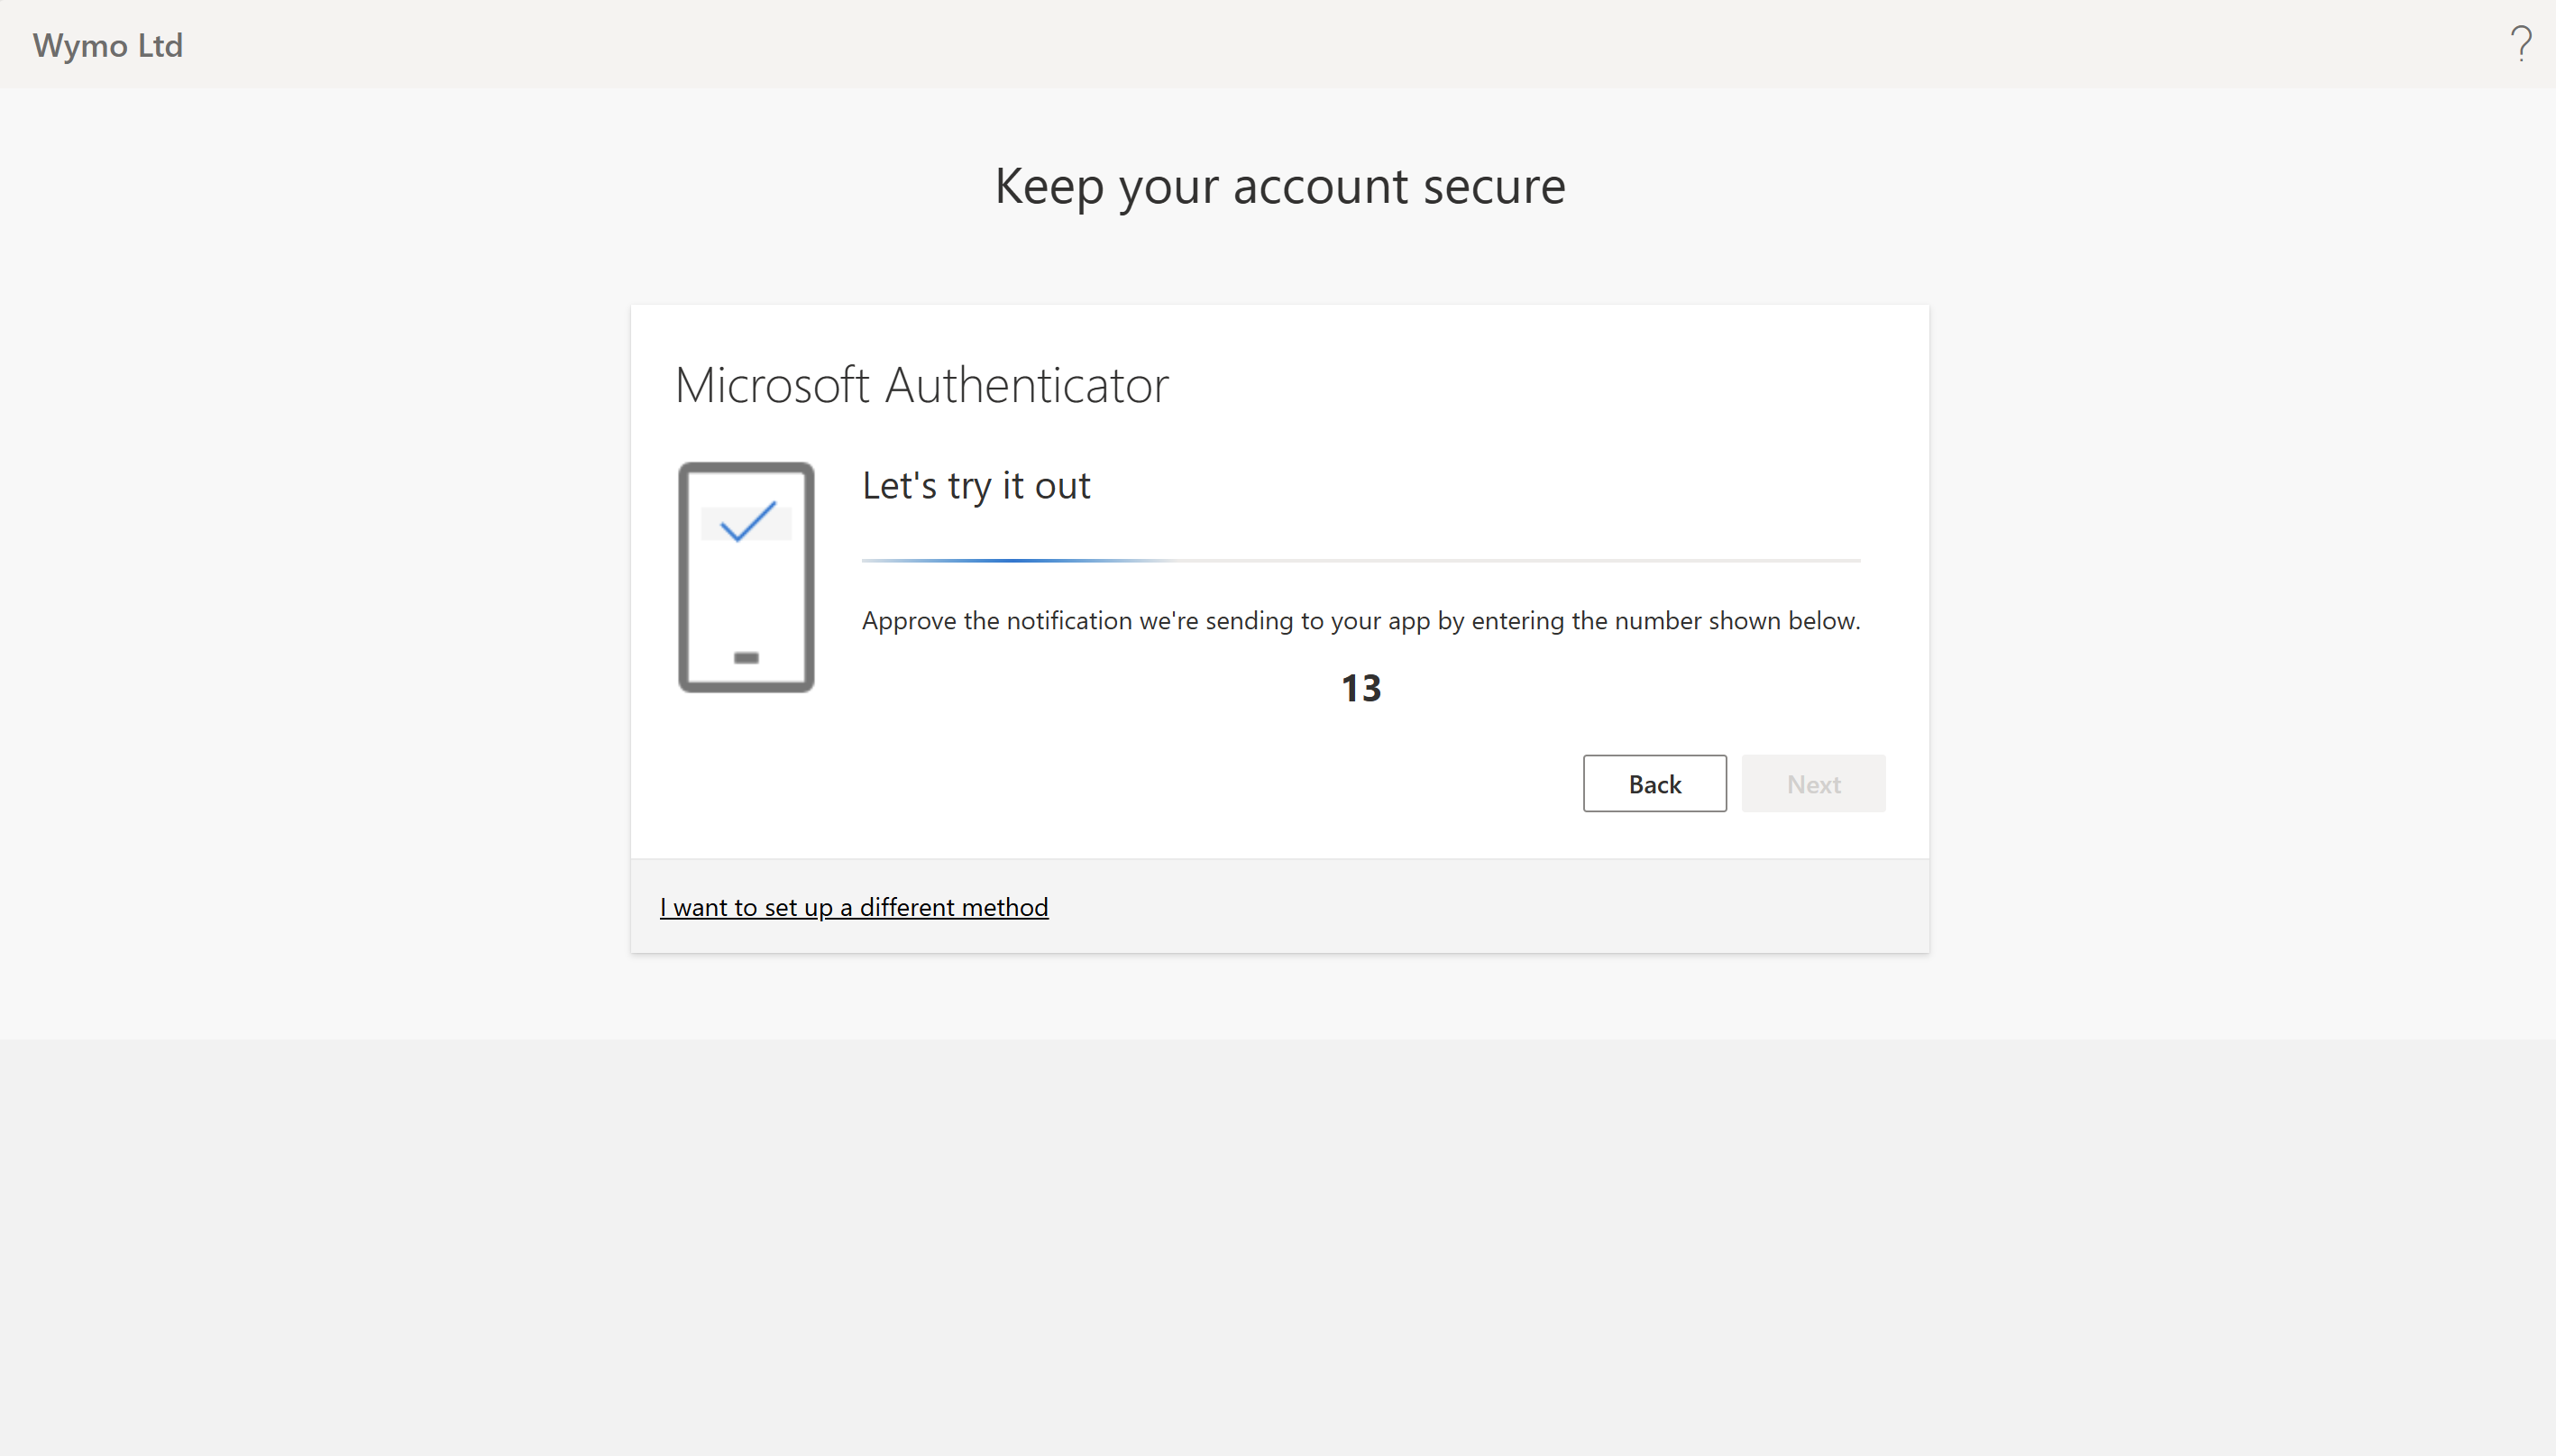Open "I want to set up a different method"
The image size is (2556, 1456).
tap(853, 907)
